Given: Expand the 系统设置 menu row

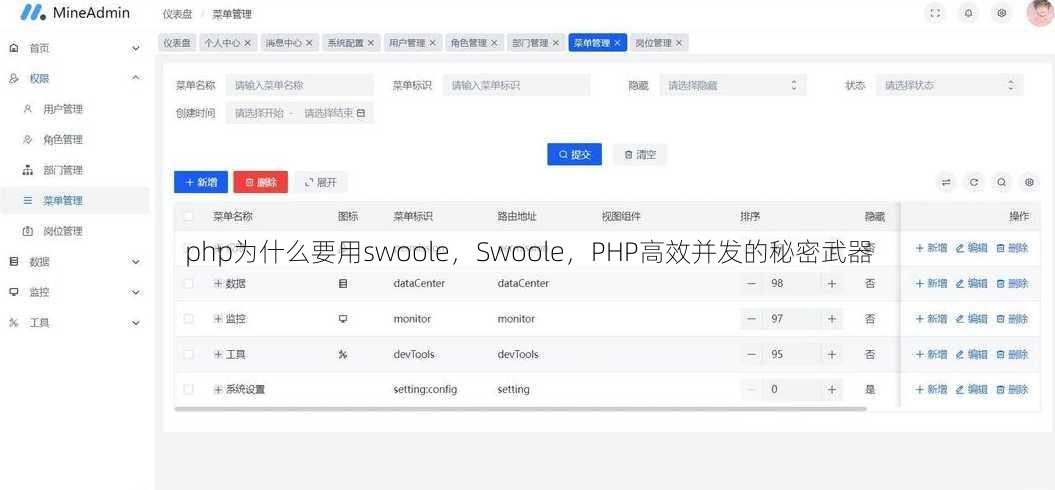Looking at the screenshot, I should click(218, 389).
